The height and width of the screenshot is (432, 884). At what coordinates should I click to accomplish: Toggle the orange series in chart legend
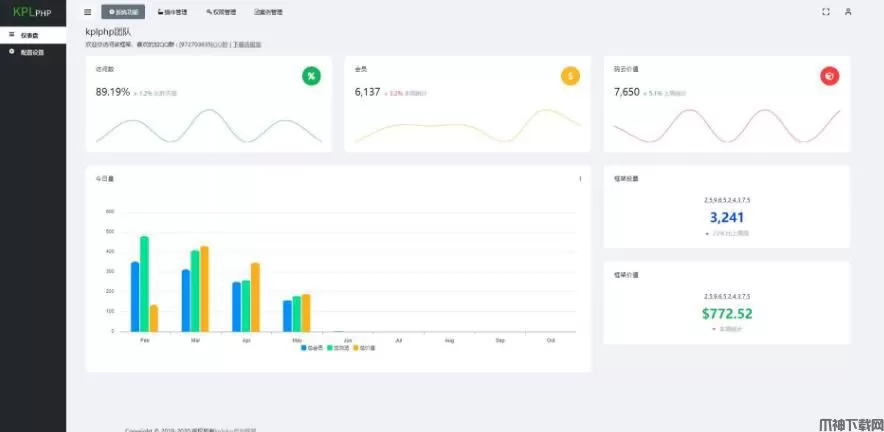pos(364,348)
